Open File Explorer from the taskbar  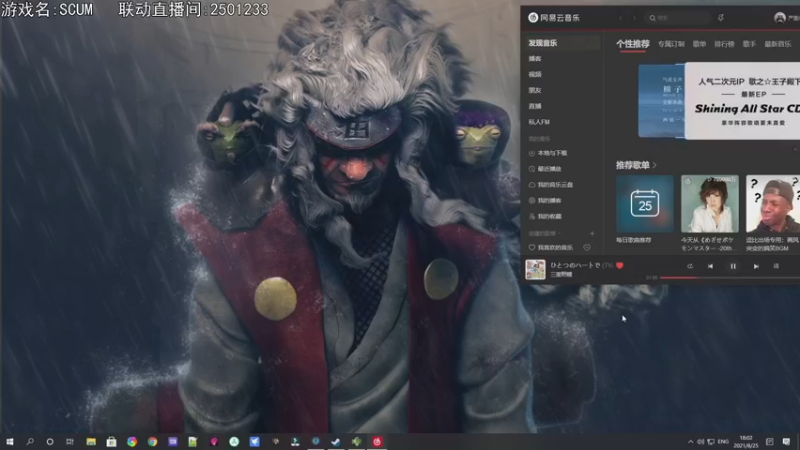pos(91,442)
